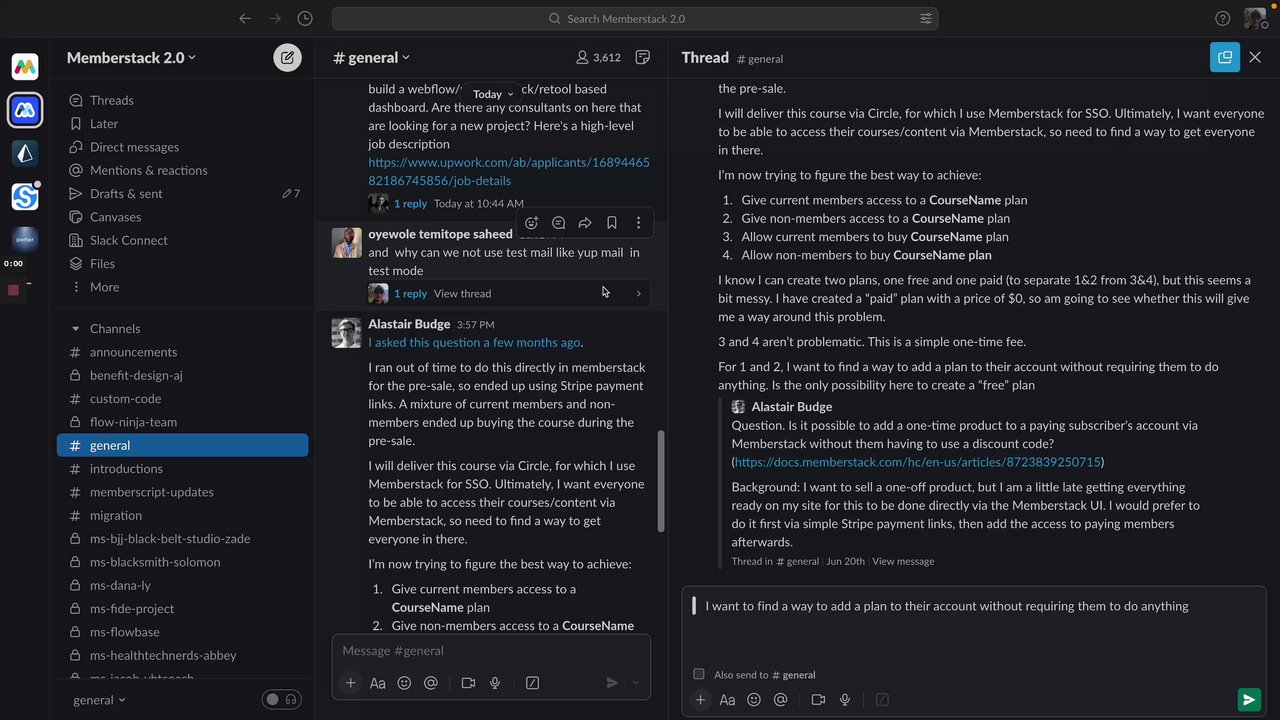Screen dimensions: 1280x720
Task: Check the Also send to #general box
Action: point(699,674)
